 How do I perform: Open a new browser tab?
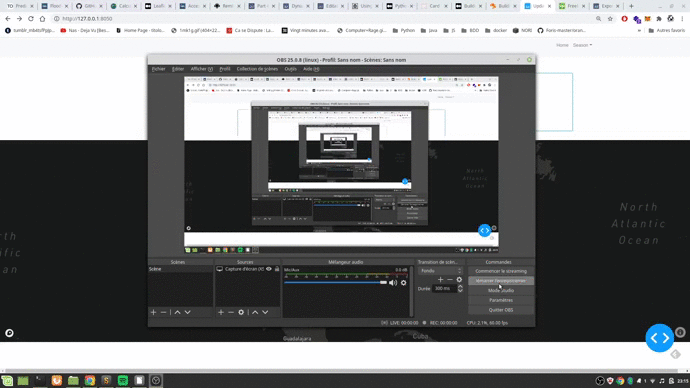[x=631, y=6]
